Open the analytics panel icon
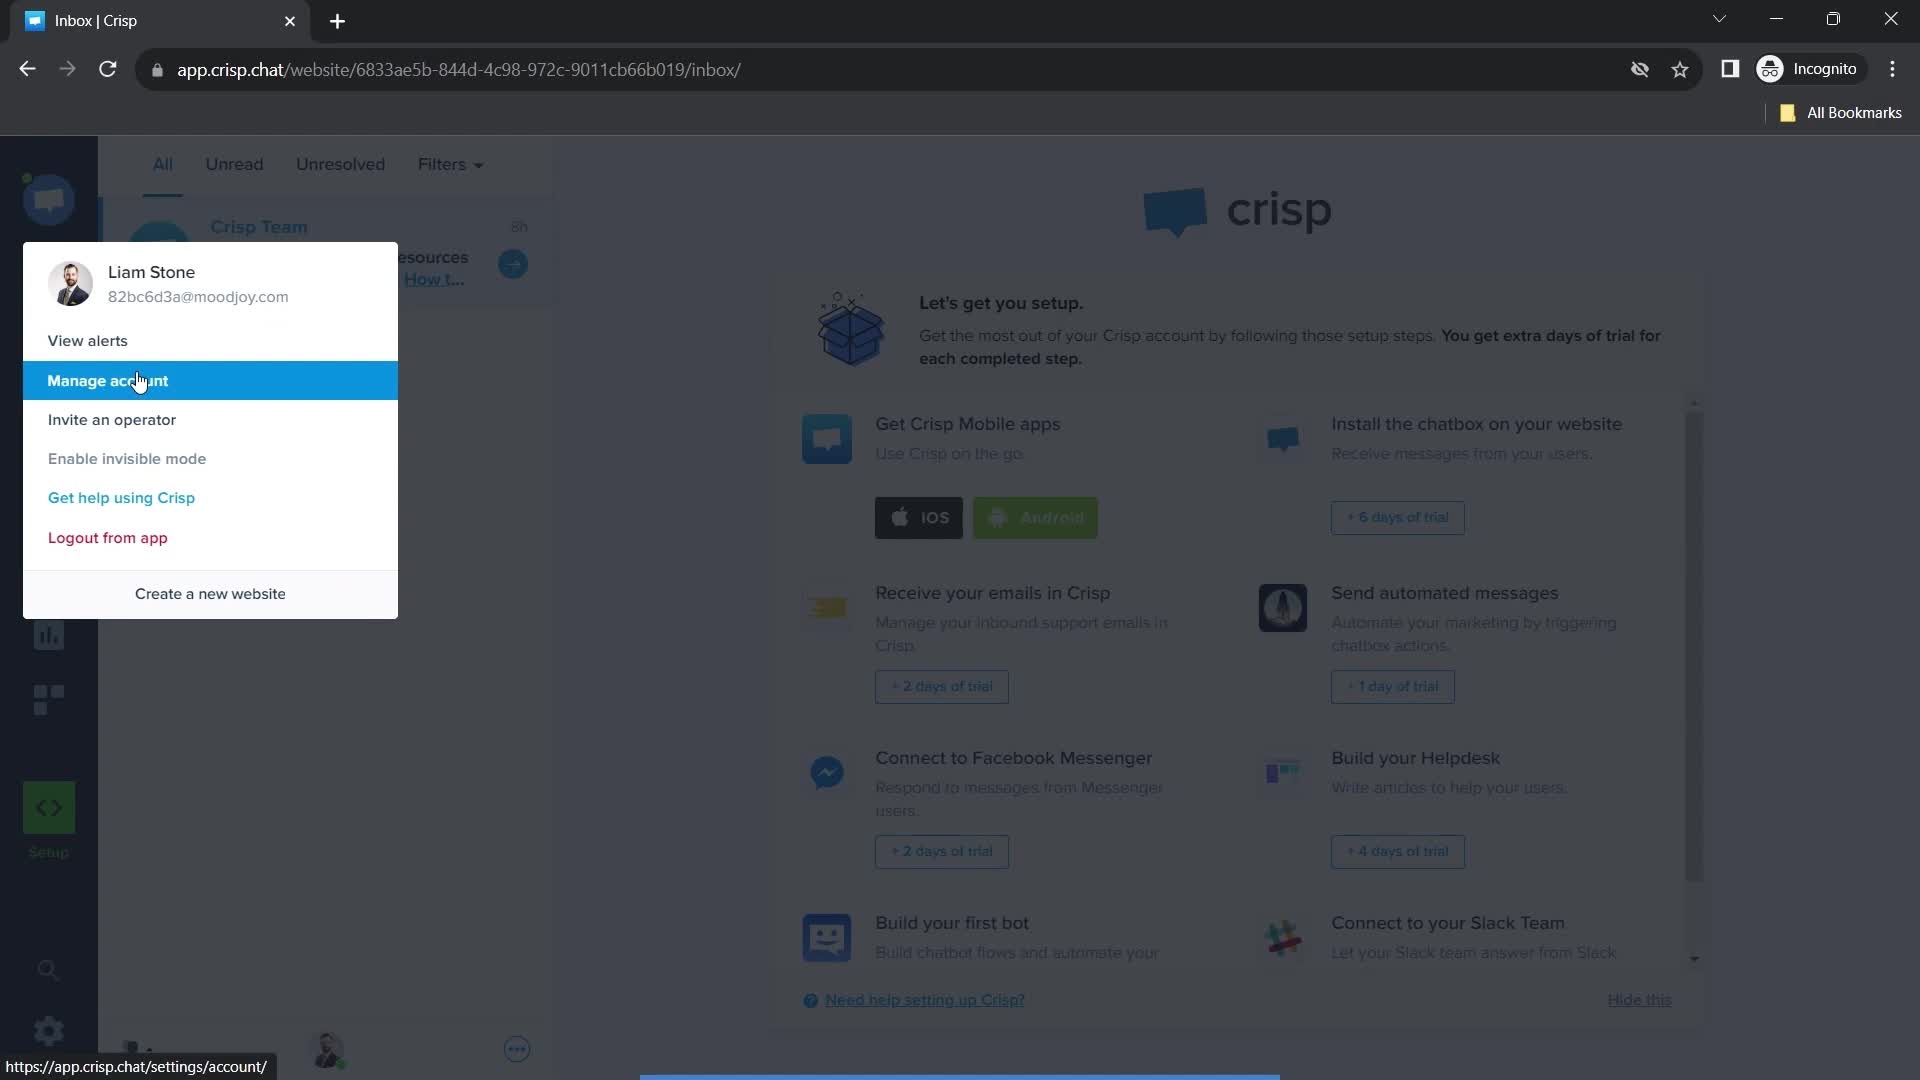This screenshot has height=1080, width=1920. (49, 634)
